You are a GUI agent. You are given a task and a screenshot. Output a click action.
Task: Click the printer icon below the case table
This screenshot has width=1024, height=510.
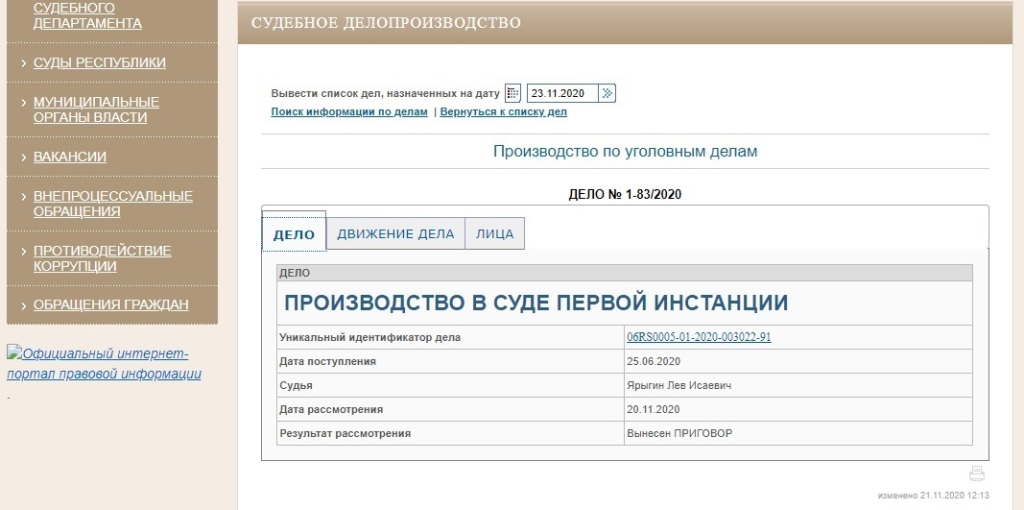coord(977,474)
